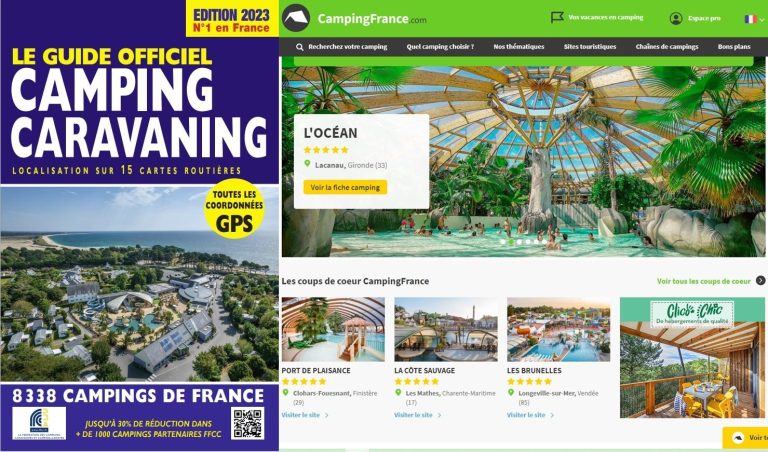
Task: Open the Espace pro user account icon
Action: [x=676, y=19]
